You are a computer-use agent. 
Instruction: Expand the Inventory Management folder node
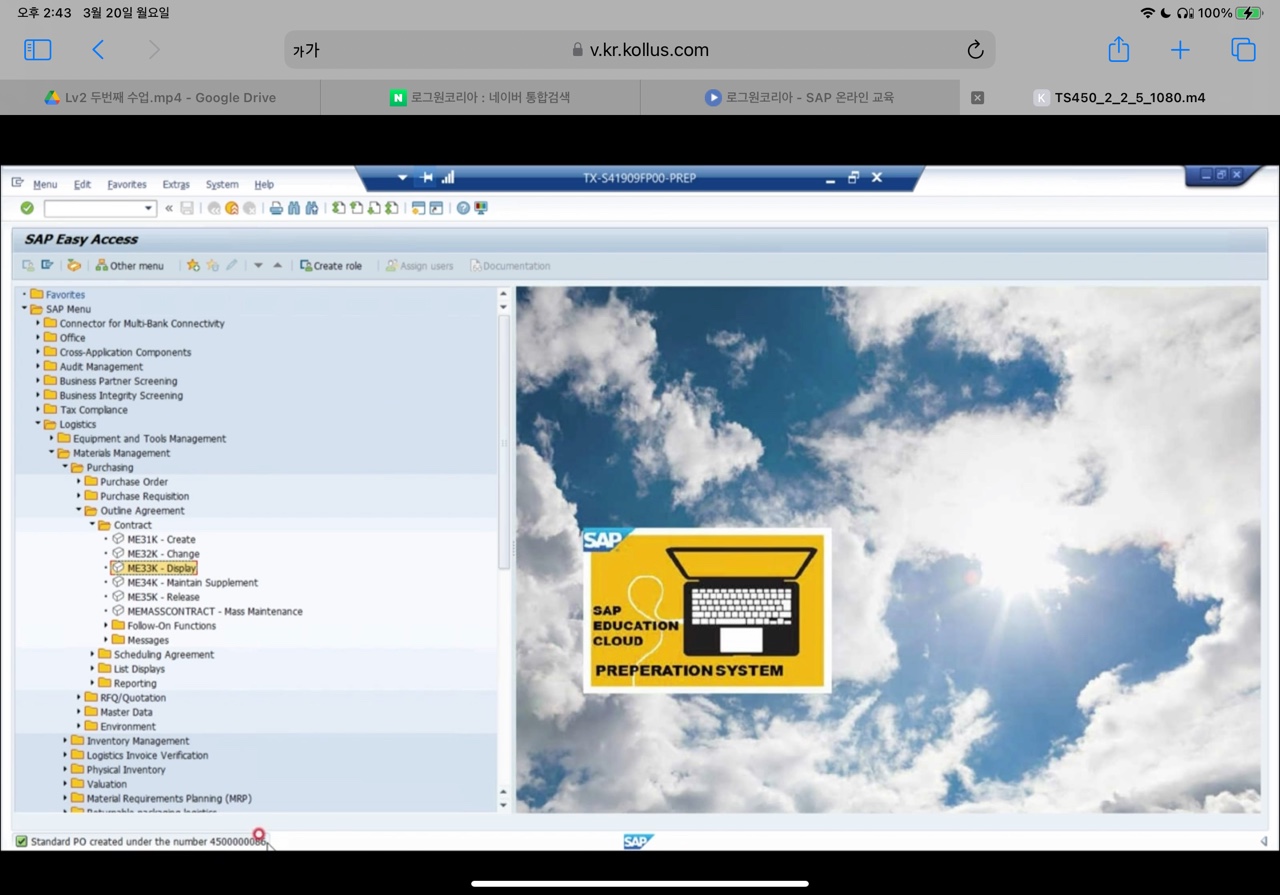[66, 741]
